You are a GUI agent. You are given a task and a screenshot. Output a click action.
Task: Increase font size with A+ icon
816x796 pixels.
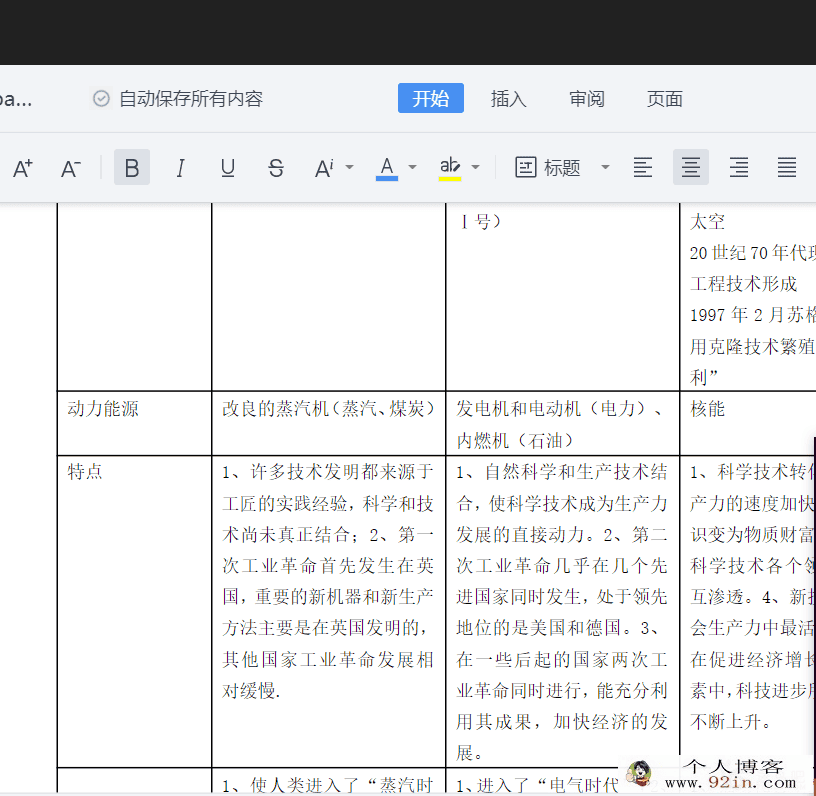23,168
